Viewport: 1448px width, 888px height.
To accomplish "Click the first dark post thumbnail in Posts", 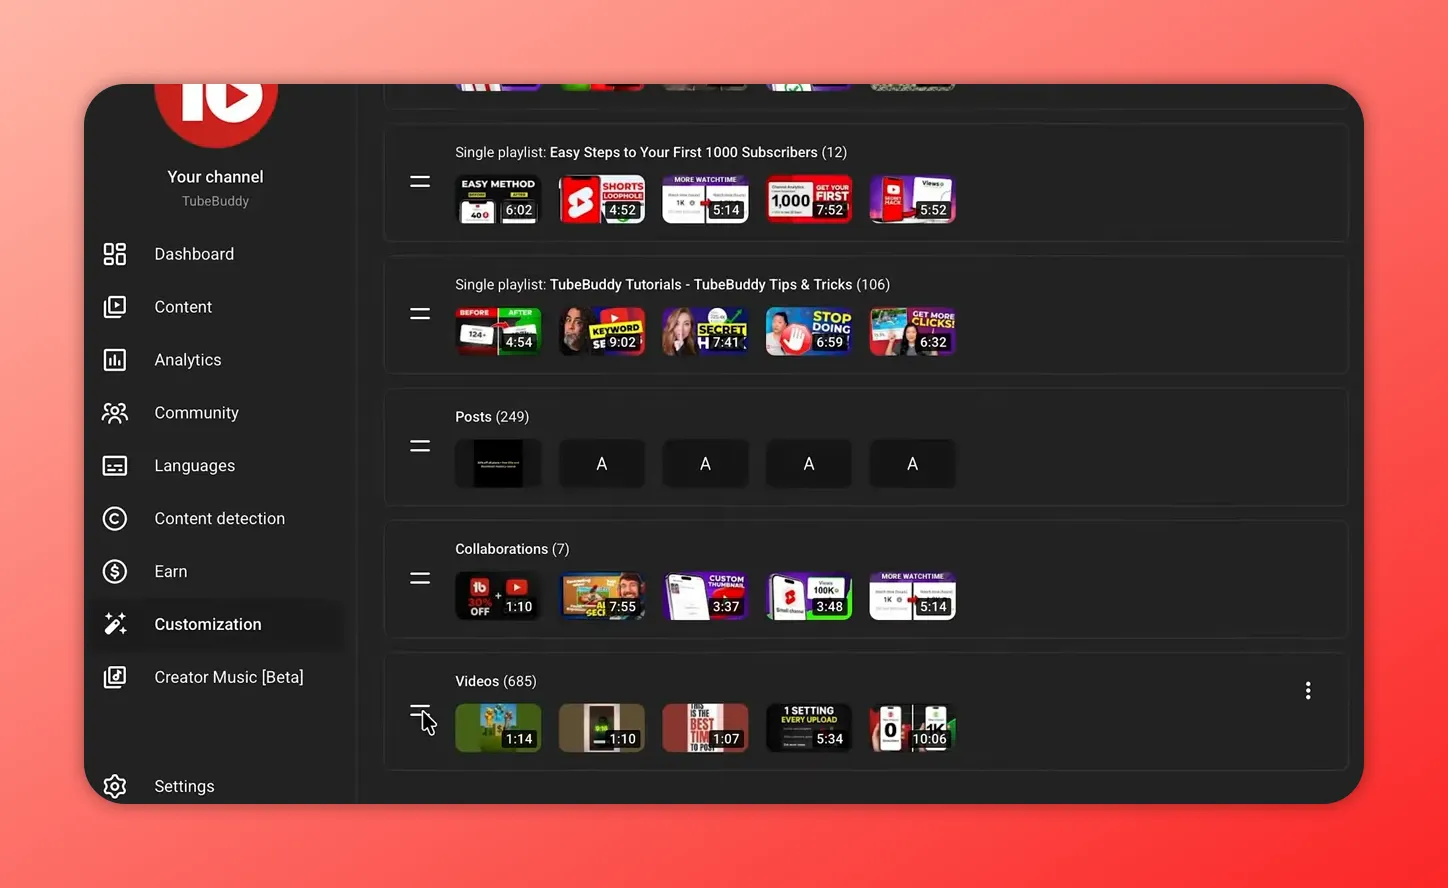I will click(498, 464).
